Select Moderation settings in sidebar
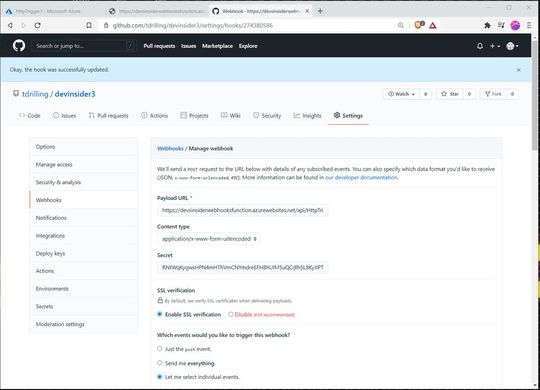This screenshot has height=390, width=540. pyautogui.click(x=84, y=324)
